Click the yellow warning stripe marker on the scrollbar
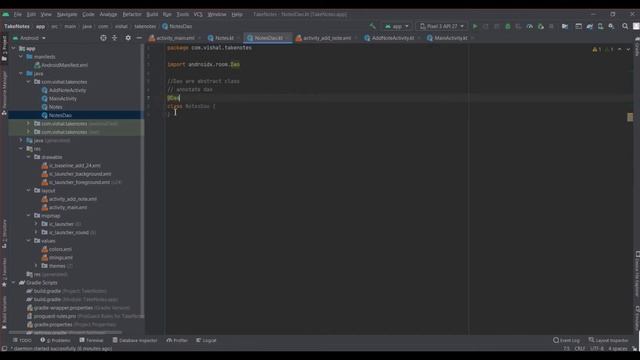 (630, 117)
